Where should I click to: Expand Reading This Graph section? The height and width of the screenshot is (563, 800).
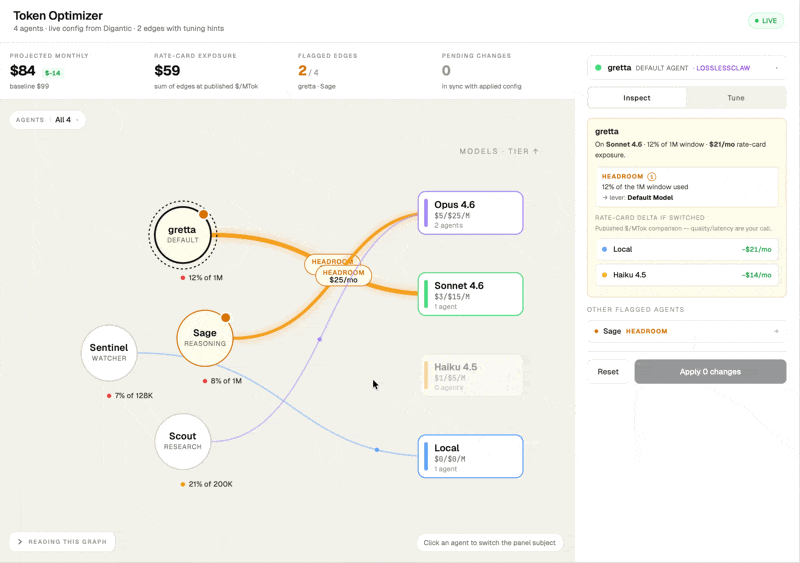(62, 542)
